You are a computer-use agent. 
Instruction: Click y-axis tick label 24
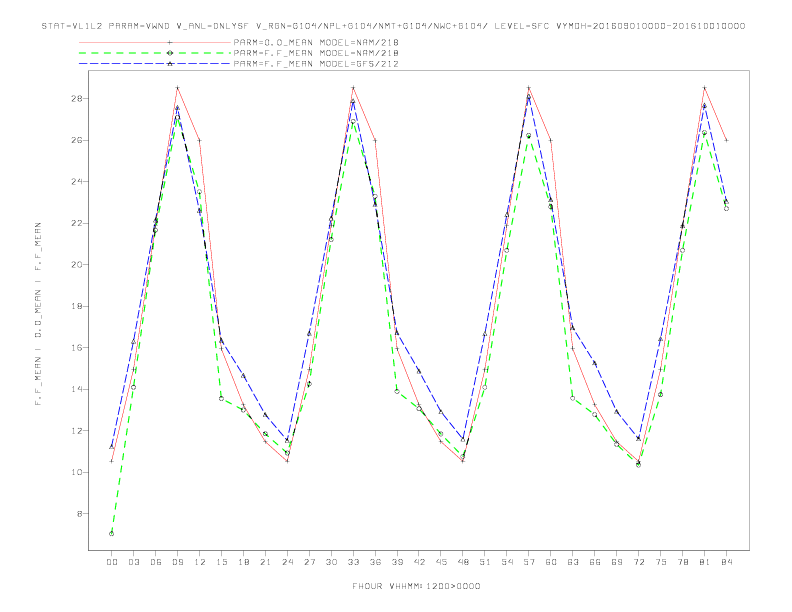coord(76,182)
